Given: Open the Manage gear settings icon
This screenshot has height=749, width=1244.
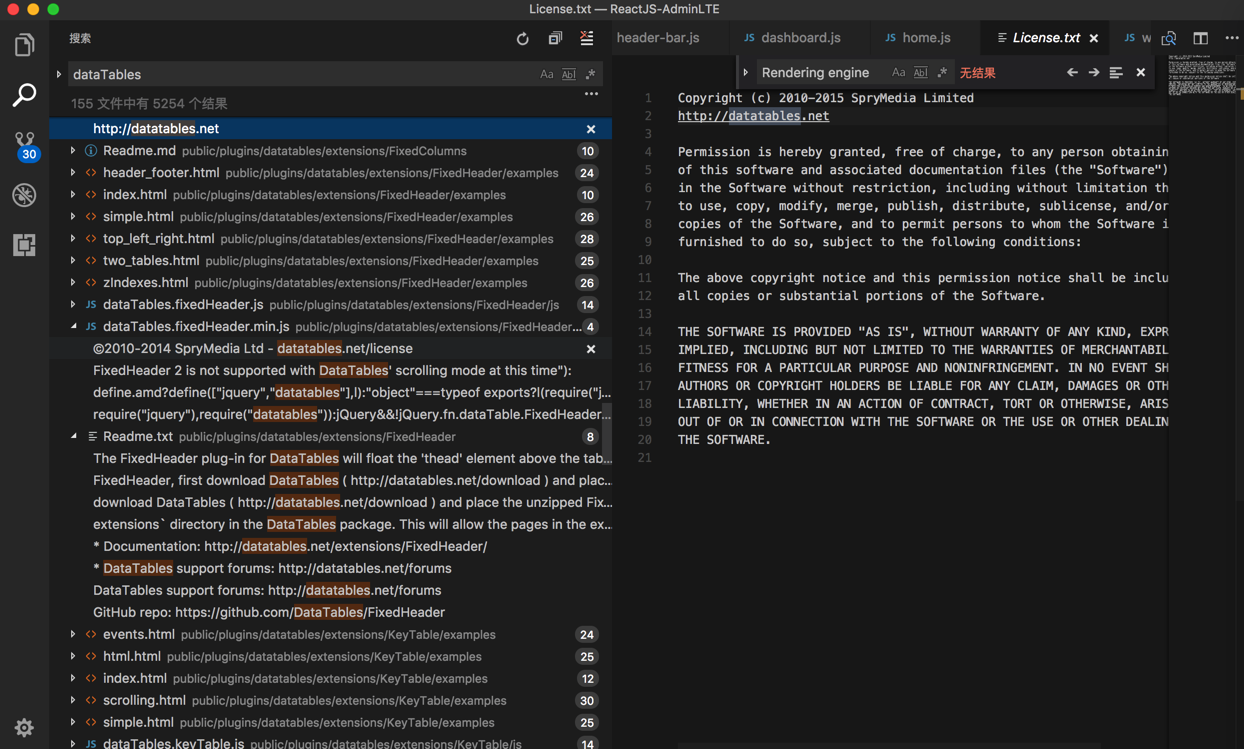Looking at the screenshot, I should [x=24, y=727].
